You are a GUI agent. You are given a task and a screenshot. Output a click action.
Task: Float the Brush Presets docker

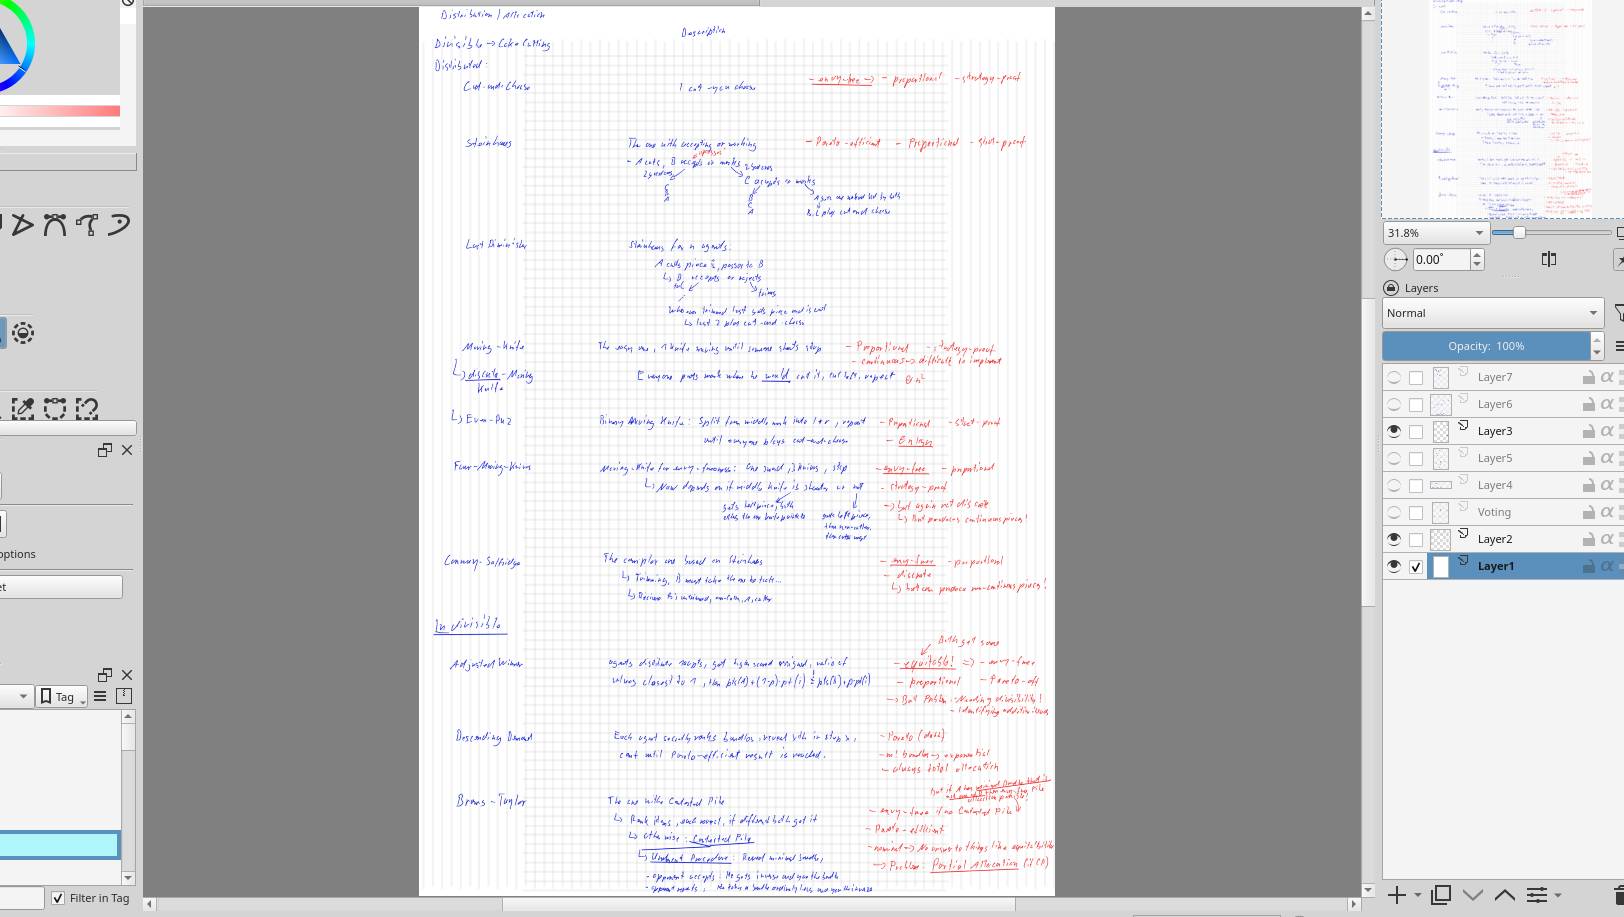point(105,675)
